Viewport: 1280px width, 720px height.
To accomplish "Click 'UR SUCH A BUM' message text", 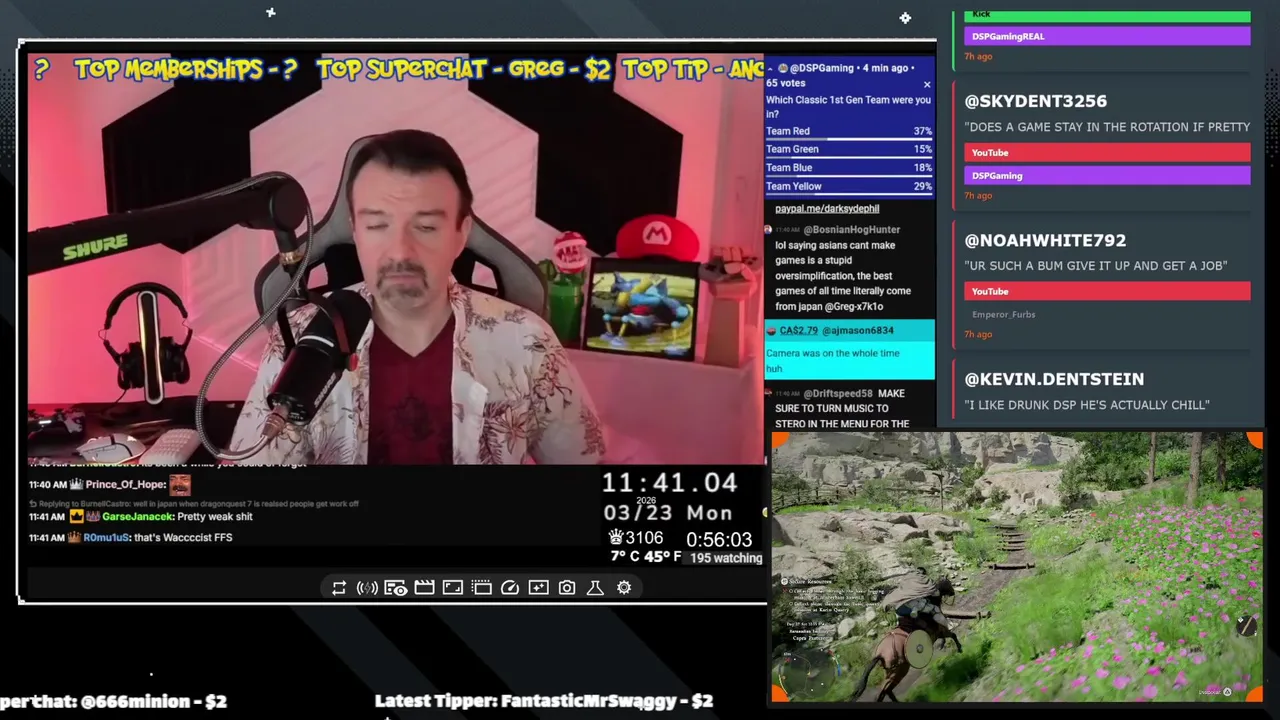I will coord(1096,266).
